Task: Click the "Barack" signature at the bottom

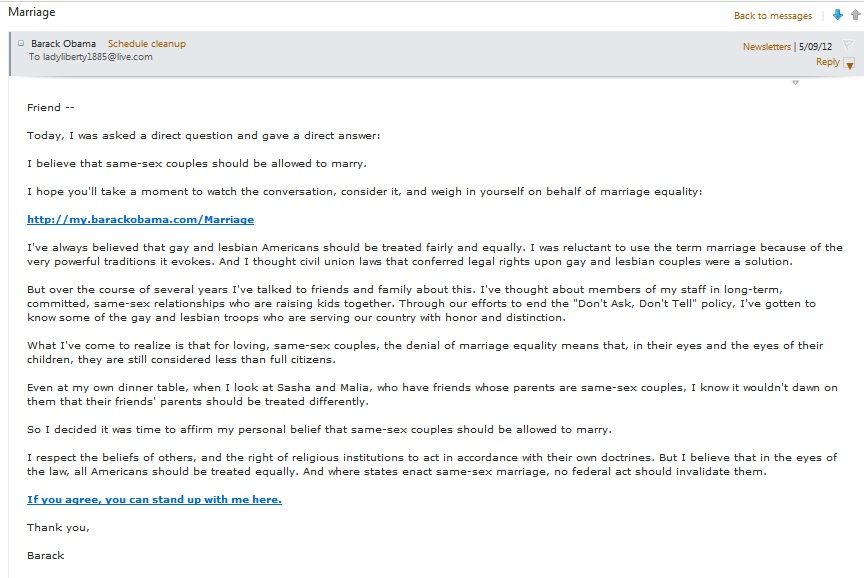Action: [x=46, y=553]
